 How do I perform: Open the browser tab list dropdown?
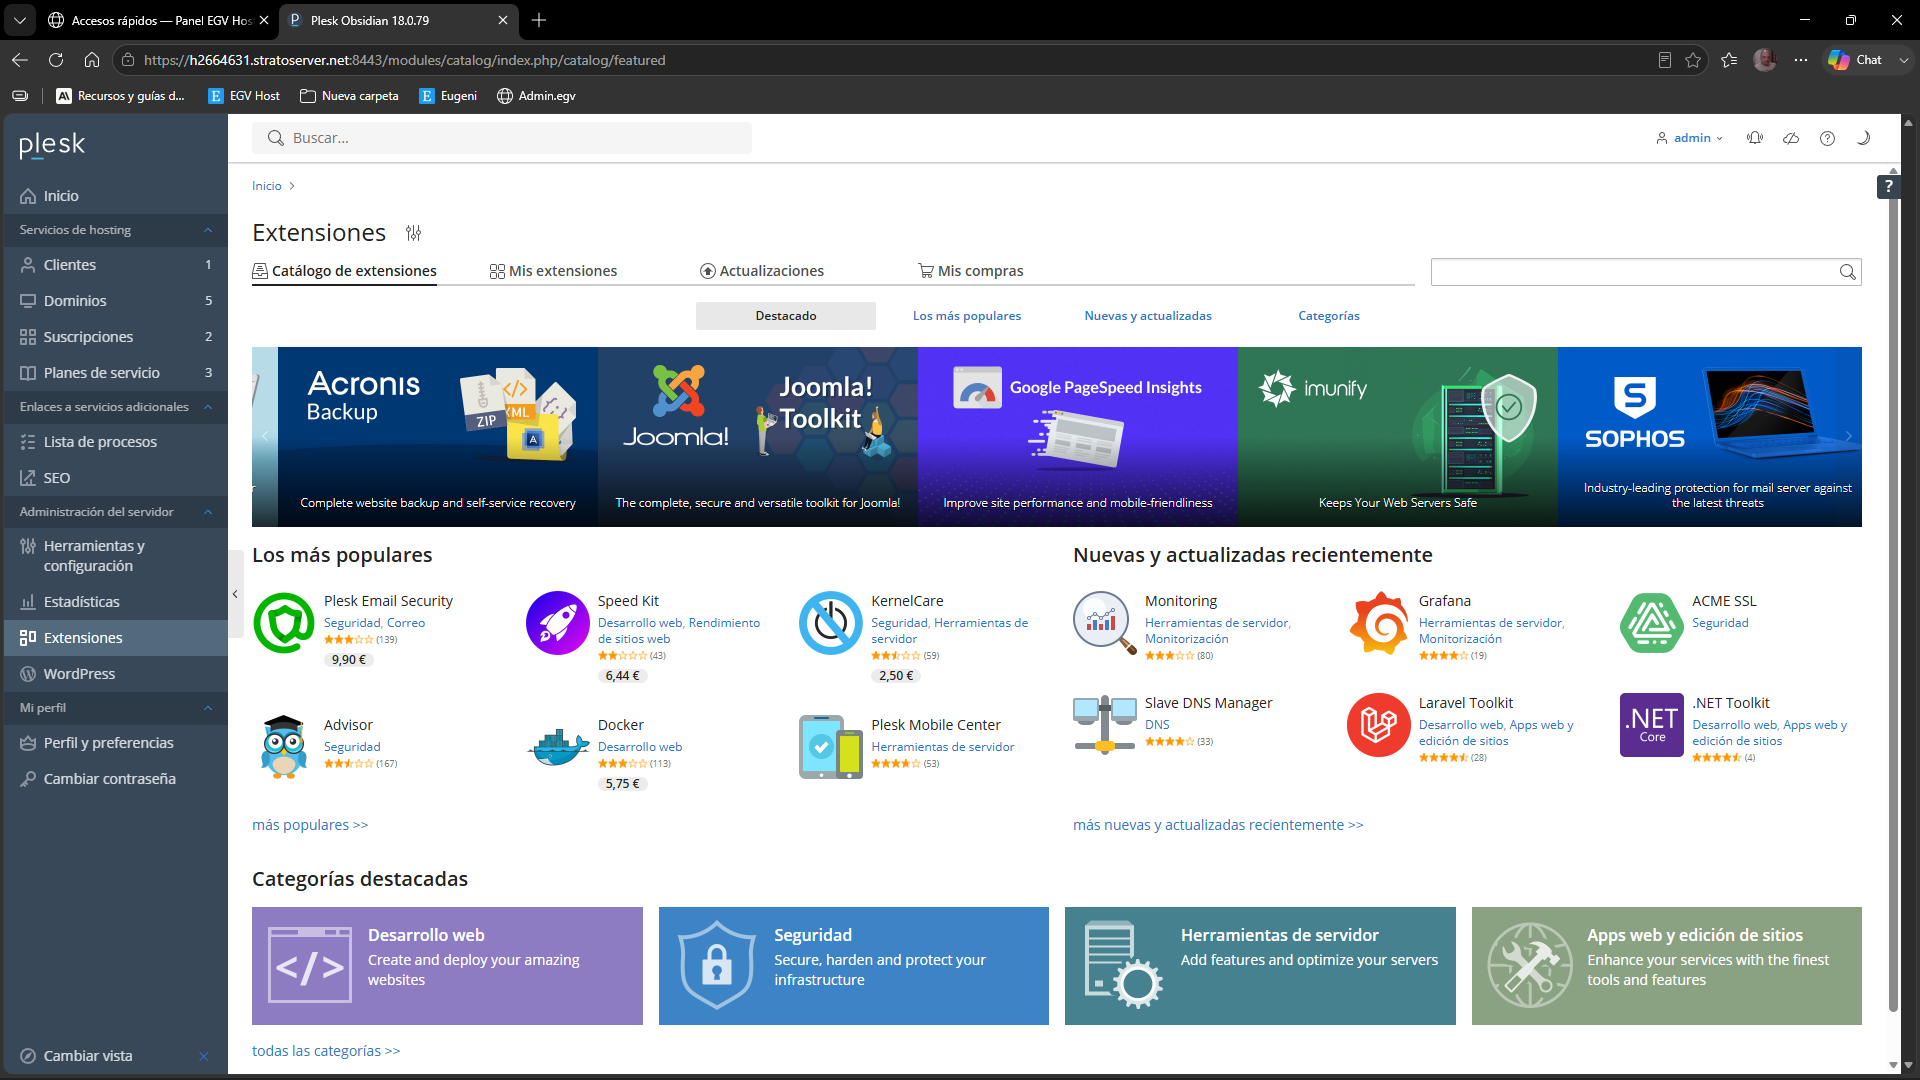tap(19, 20)
